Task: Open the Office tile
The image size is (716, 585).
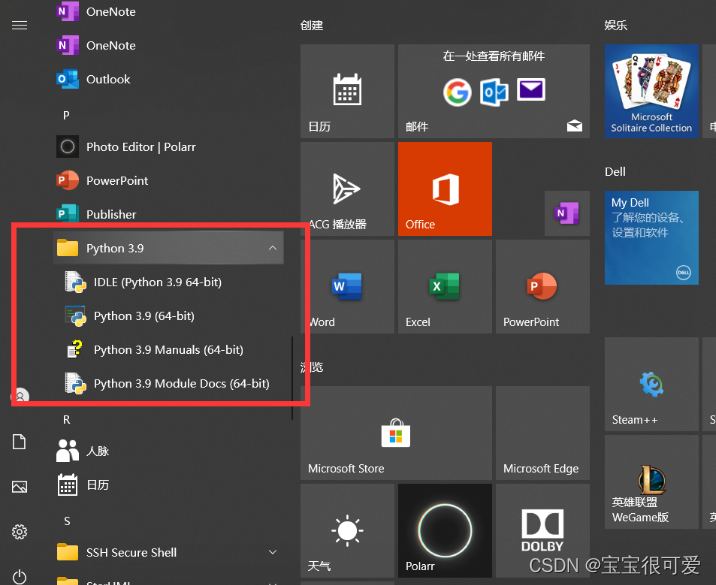Action: [x=445, y=189]
